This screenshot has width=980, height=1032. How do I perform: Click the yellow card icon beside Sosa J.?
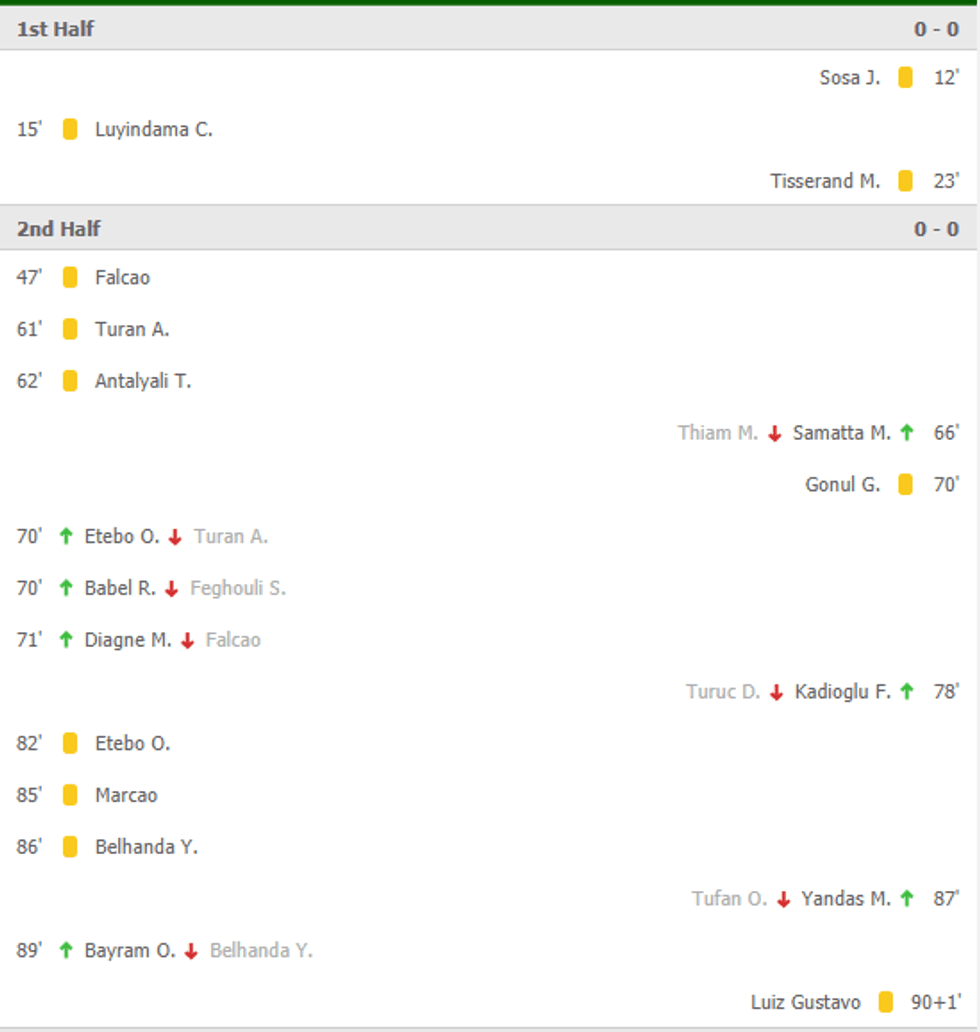pyautogui.click(x=905, y=78)
